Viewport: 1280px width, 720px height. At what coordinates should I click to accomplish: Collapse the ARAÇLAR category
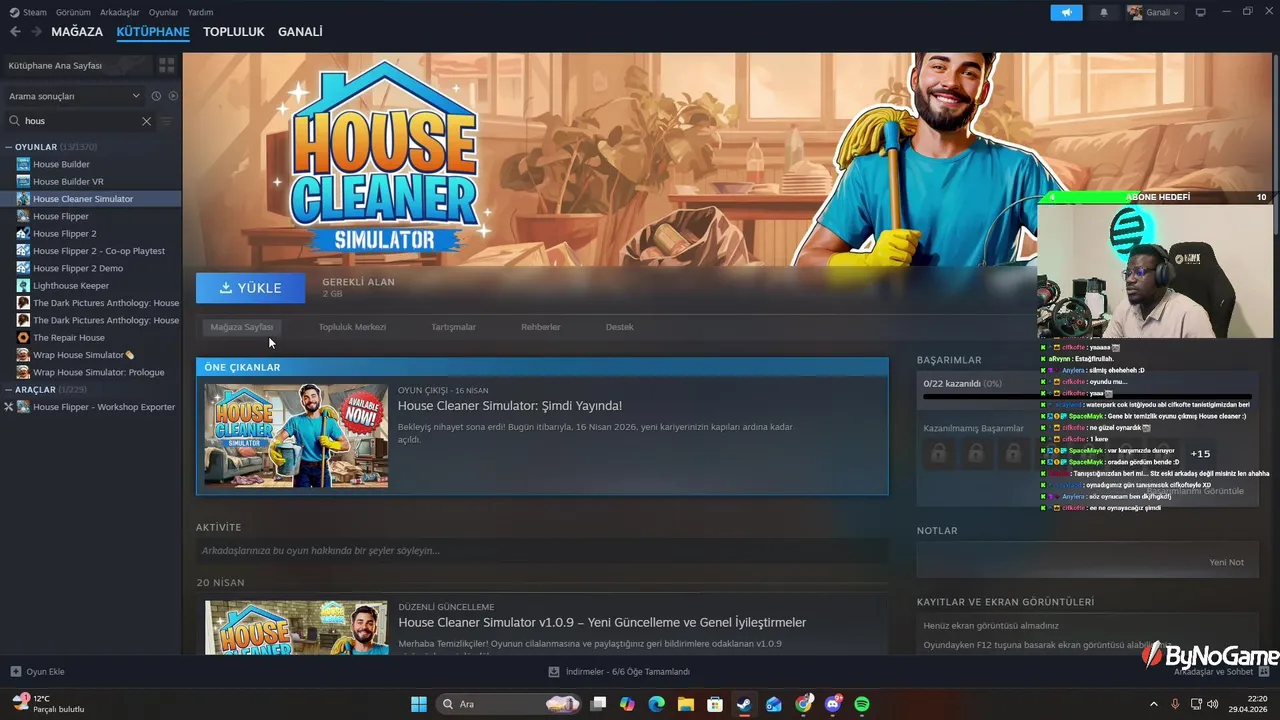[9, 390]
